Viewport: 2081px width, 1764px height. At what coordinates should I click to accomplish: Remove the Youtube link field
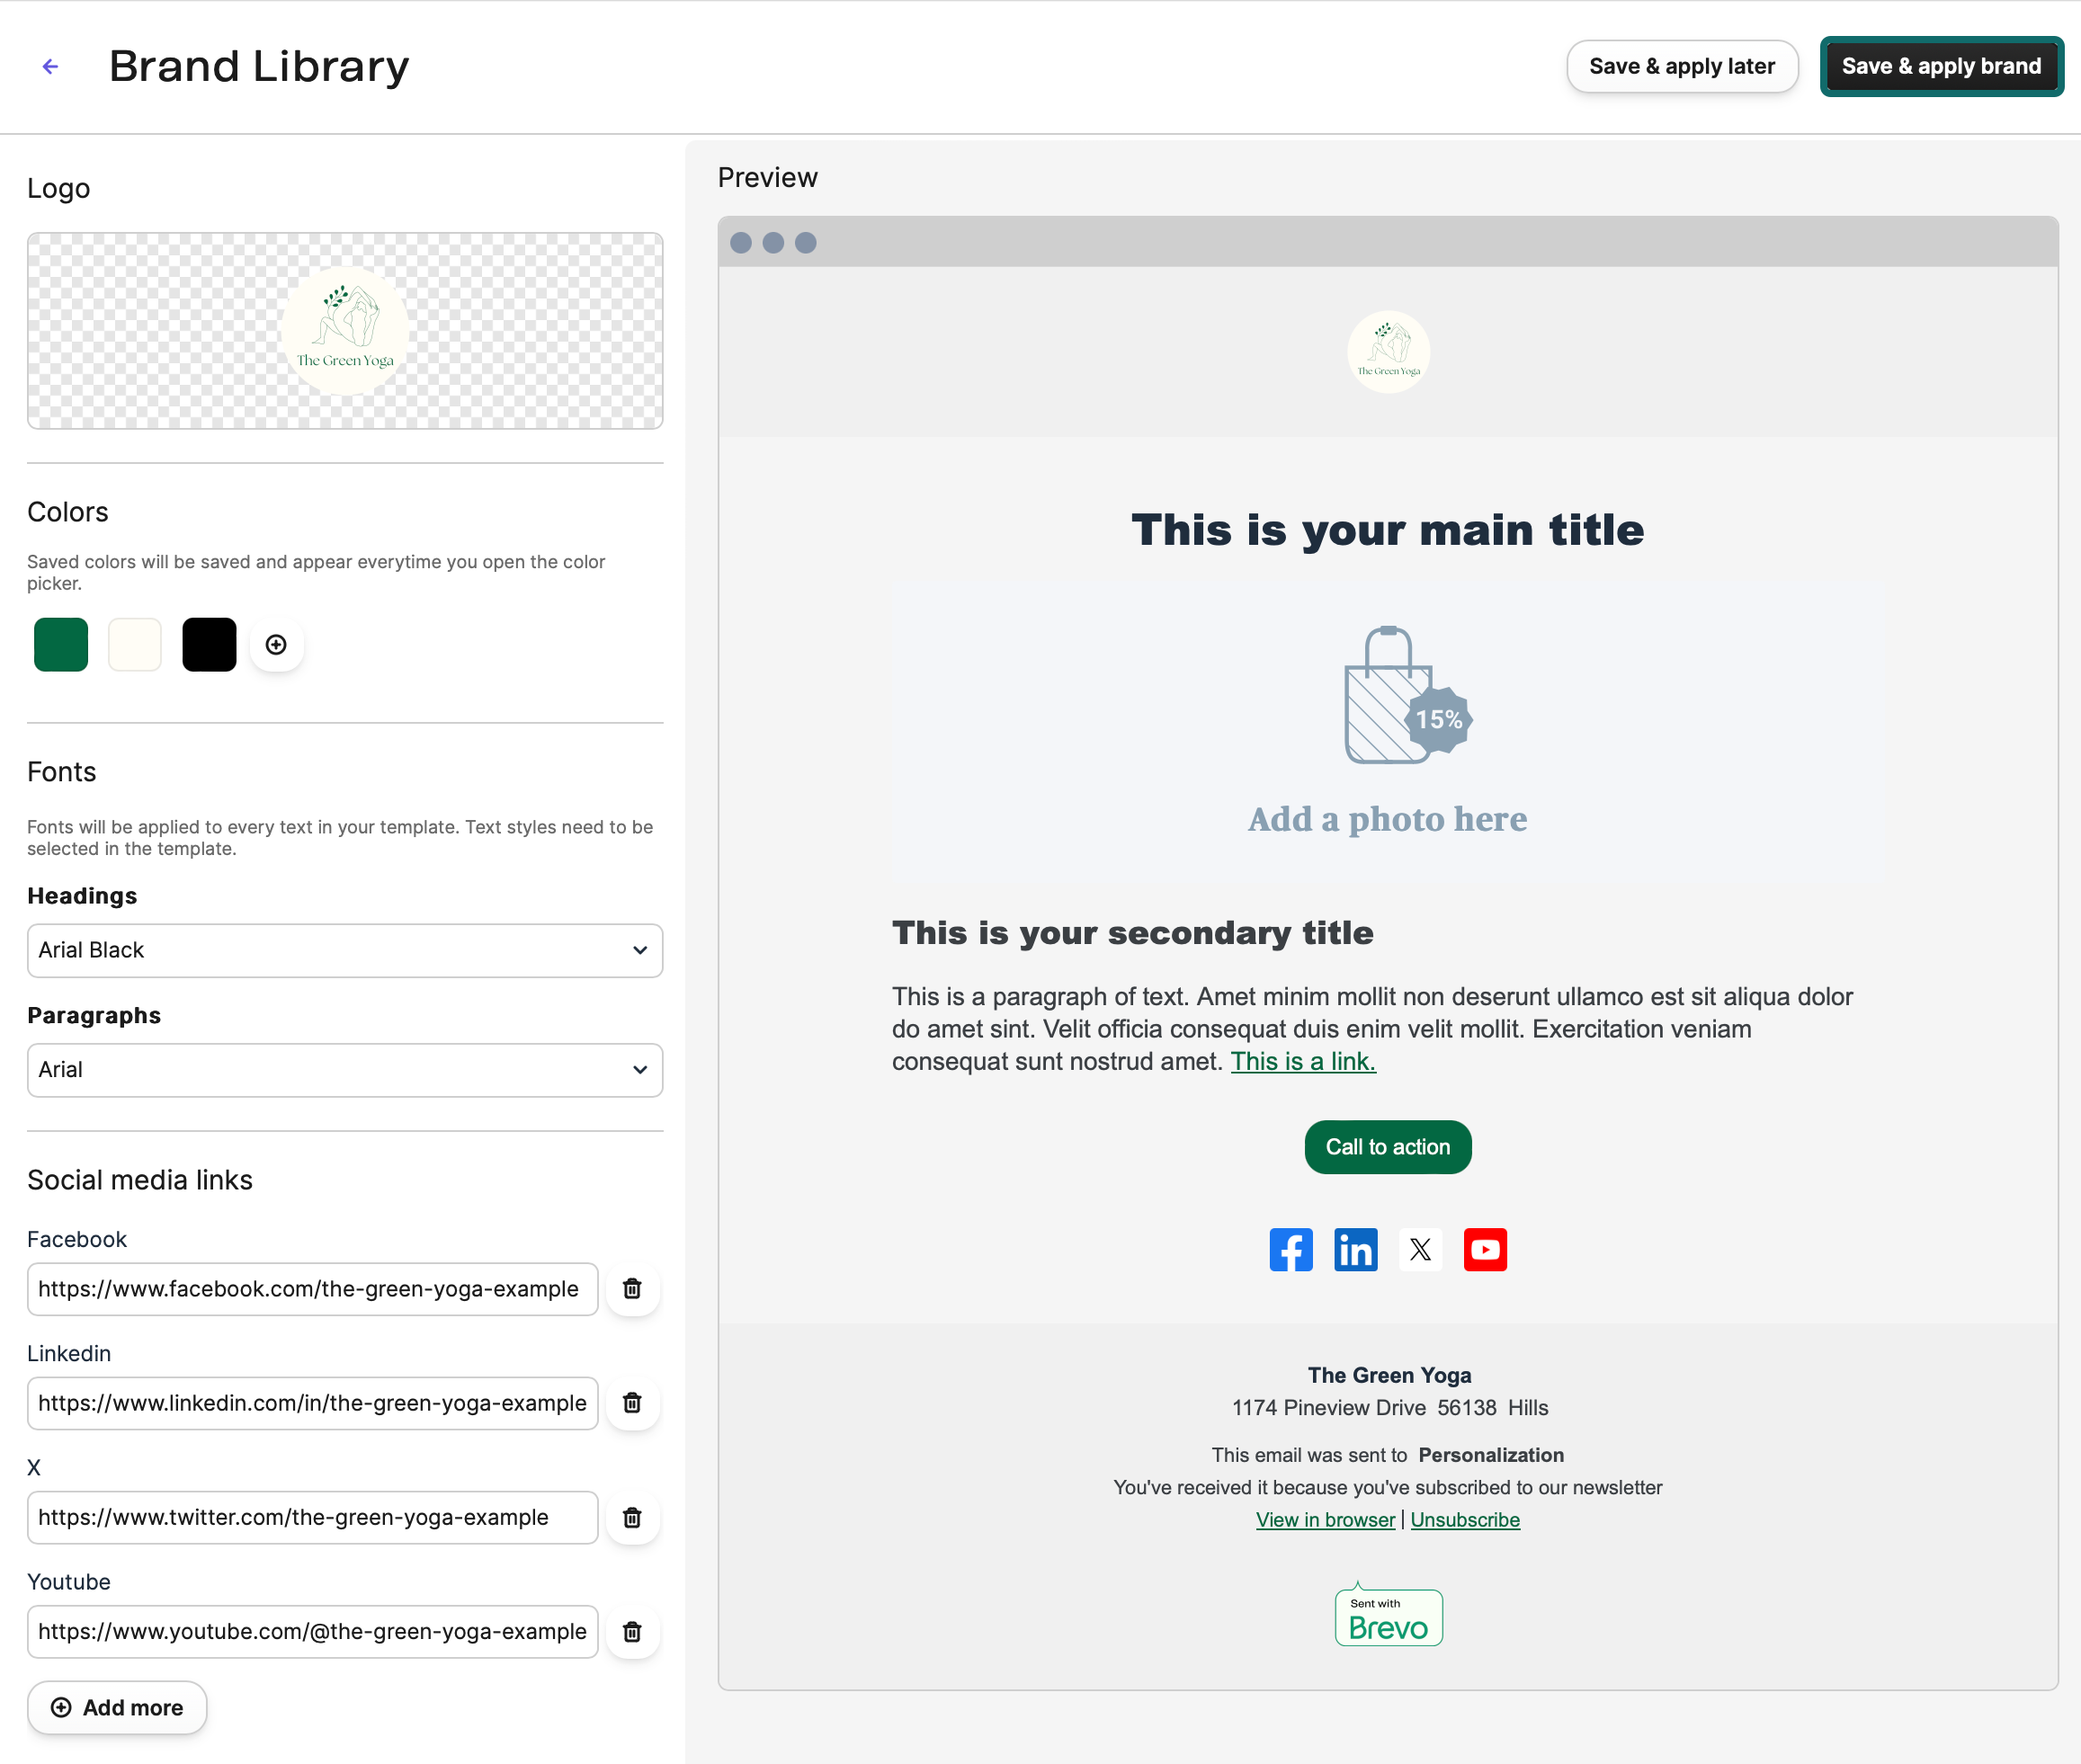(x=633, y=1632)
